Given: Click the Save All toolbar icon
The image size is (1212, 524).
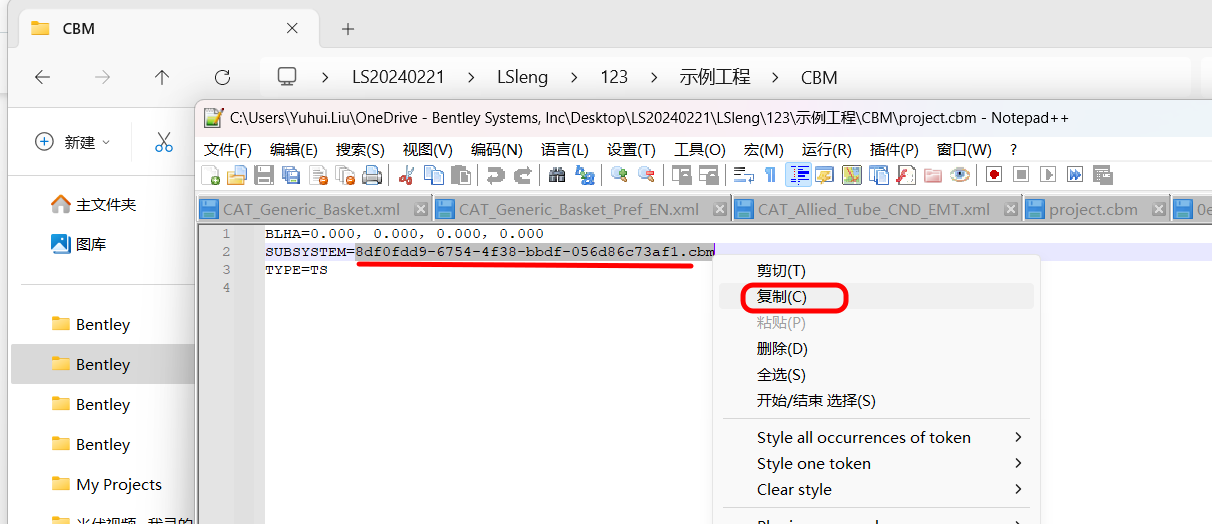Looking at the screenshot, I should click(291, 175).
